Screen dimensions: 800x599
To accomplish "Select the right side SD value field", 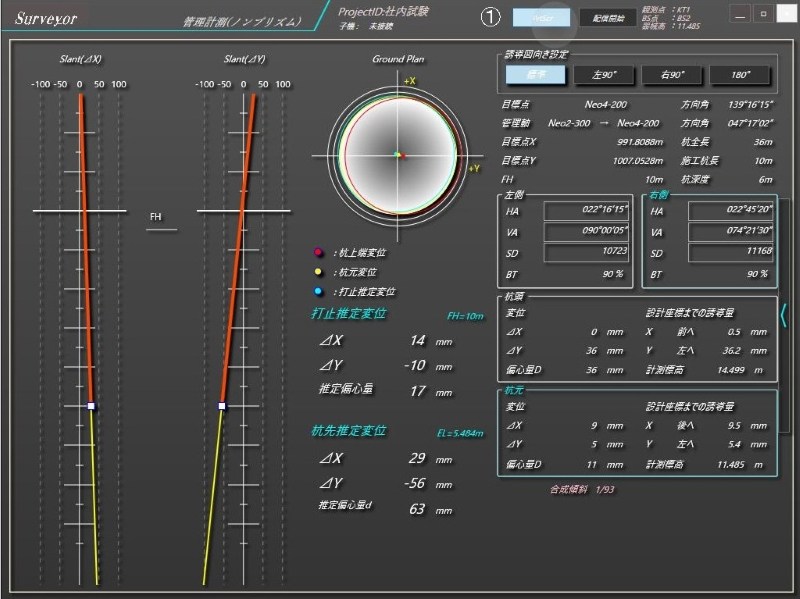I will pyautogui.click(x=730, y=252).
